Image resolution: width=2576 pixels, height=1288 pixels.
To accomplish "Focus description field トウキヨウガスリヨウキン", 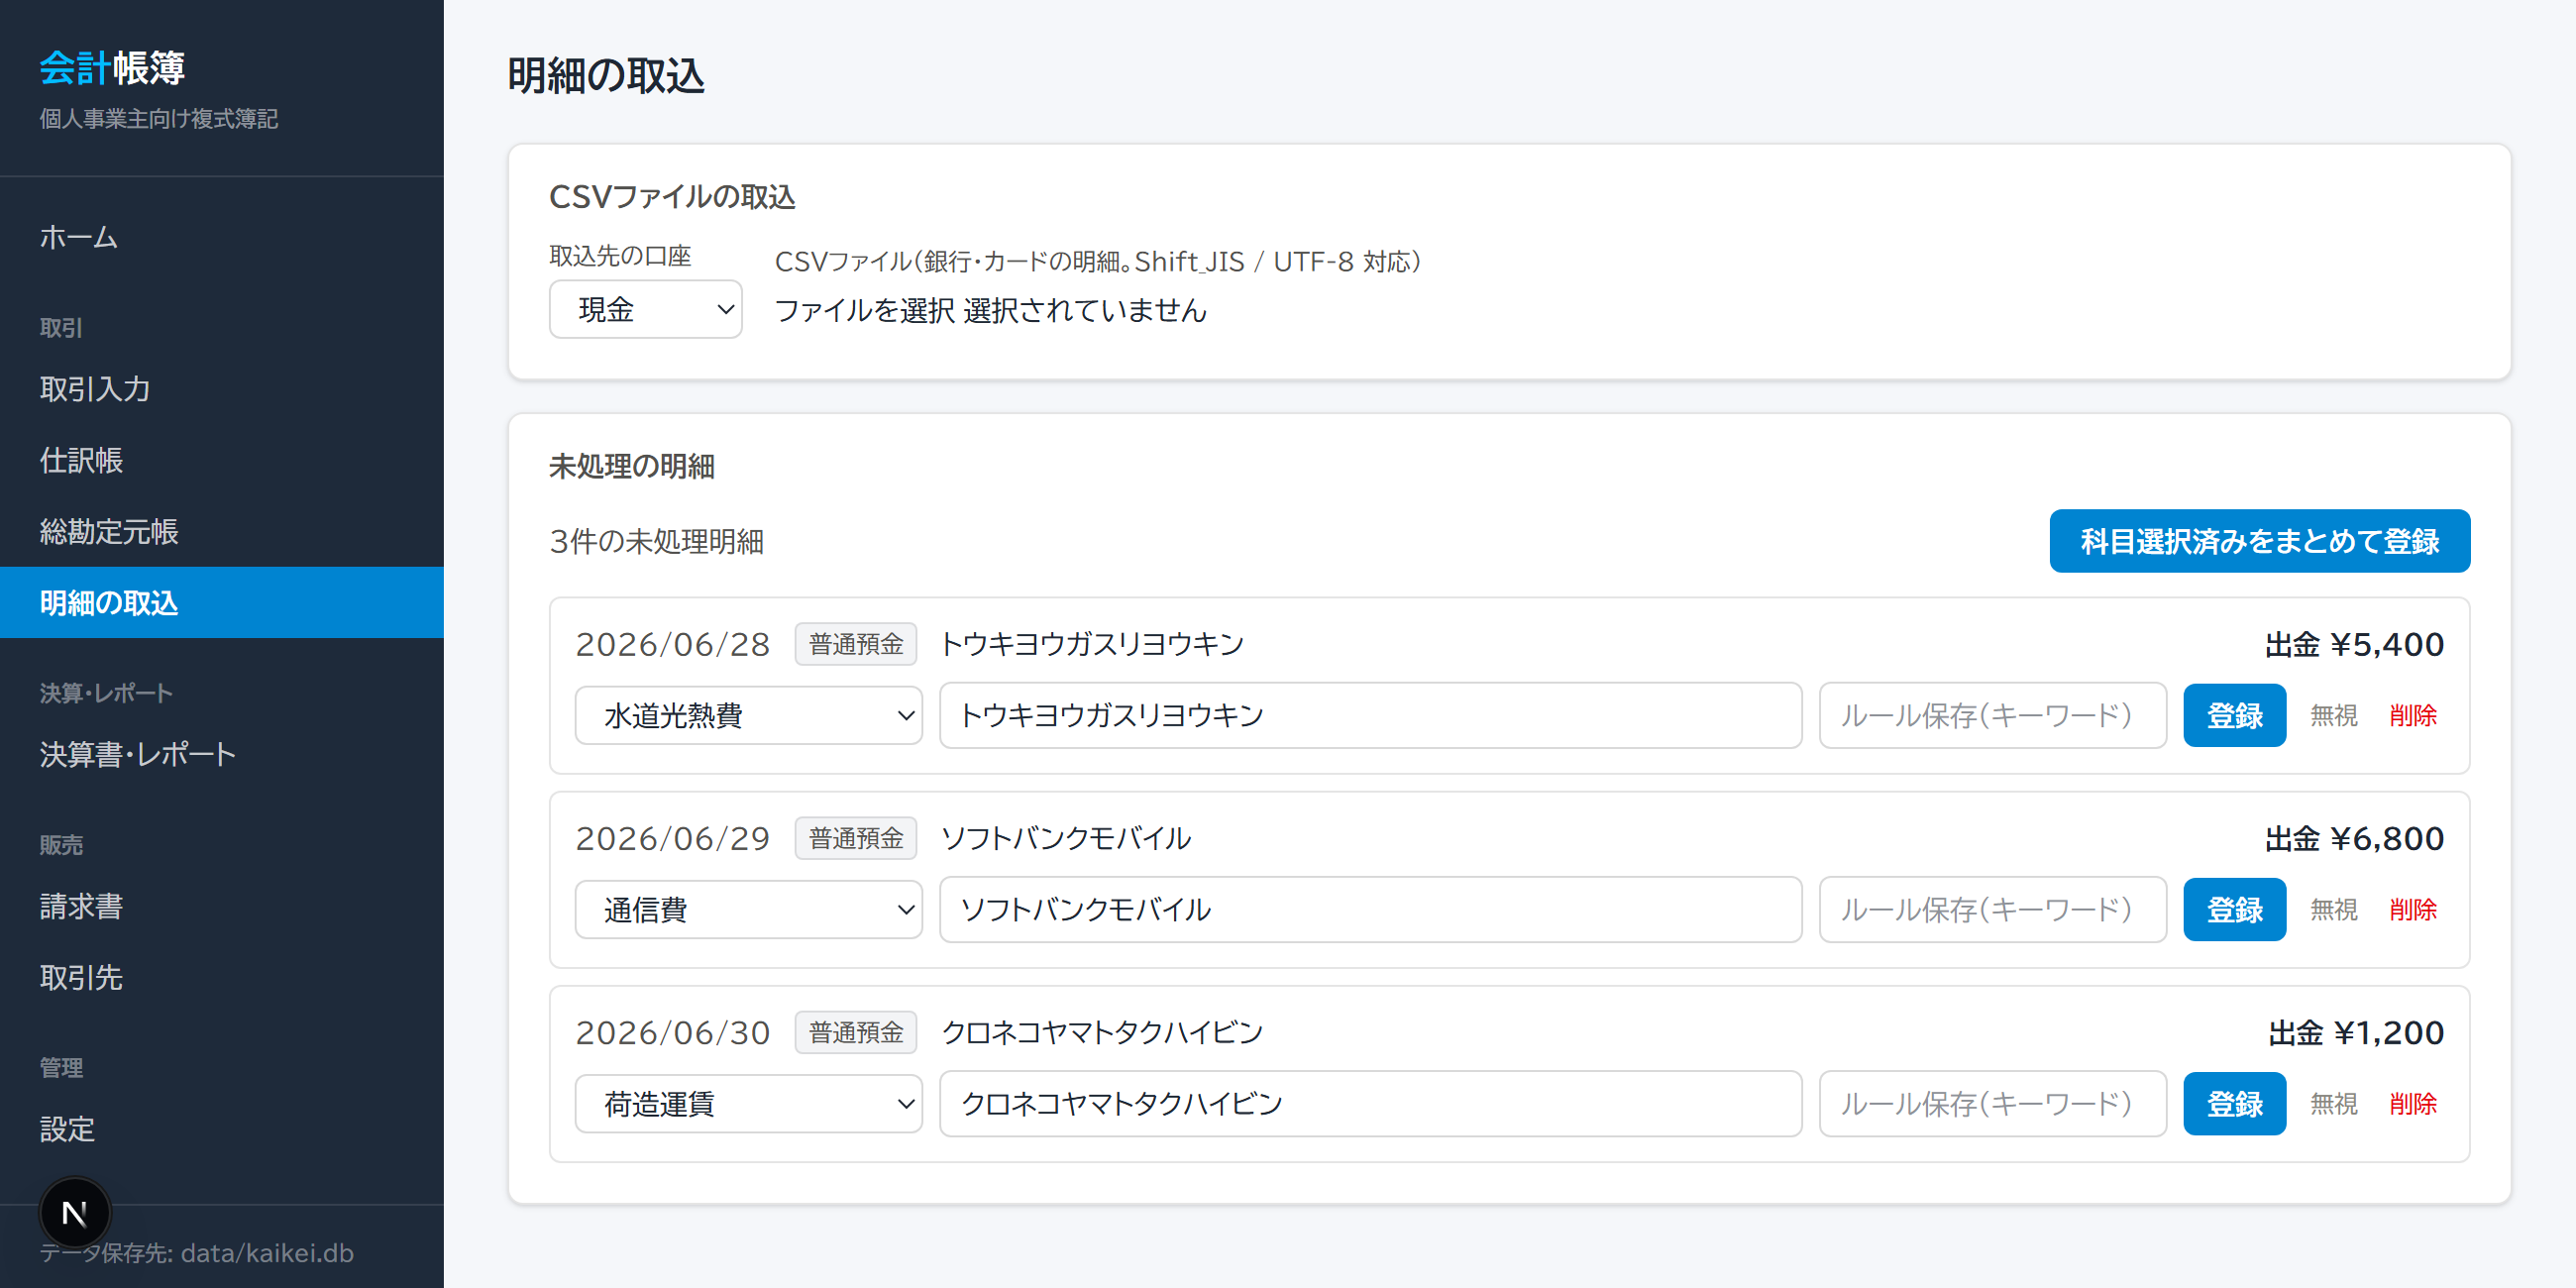I will [1371, 715].
